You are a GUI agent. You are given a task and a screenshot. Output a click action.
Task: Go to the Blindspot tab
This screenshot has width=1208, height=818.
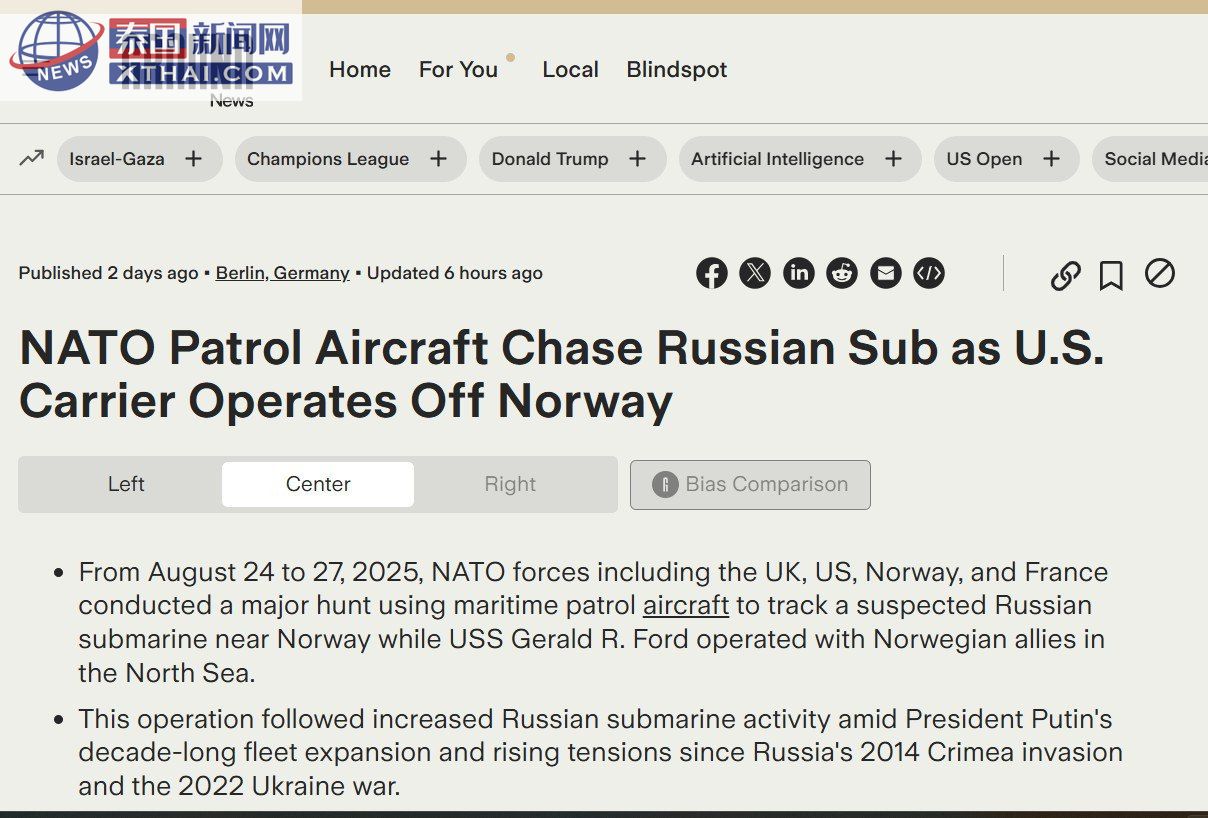point(677,69)
